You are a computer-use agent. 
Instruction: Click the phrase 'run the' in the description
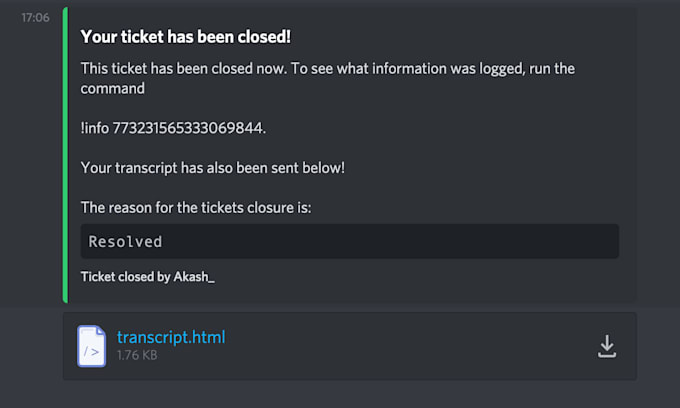[552, 69]
